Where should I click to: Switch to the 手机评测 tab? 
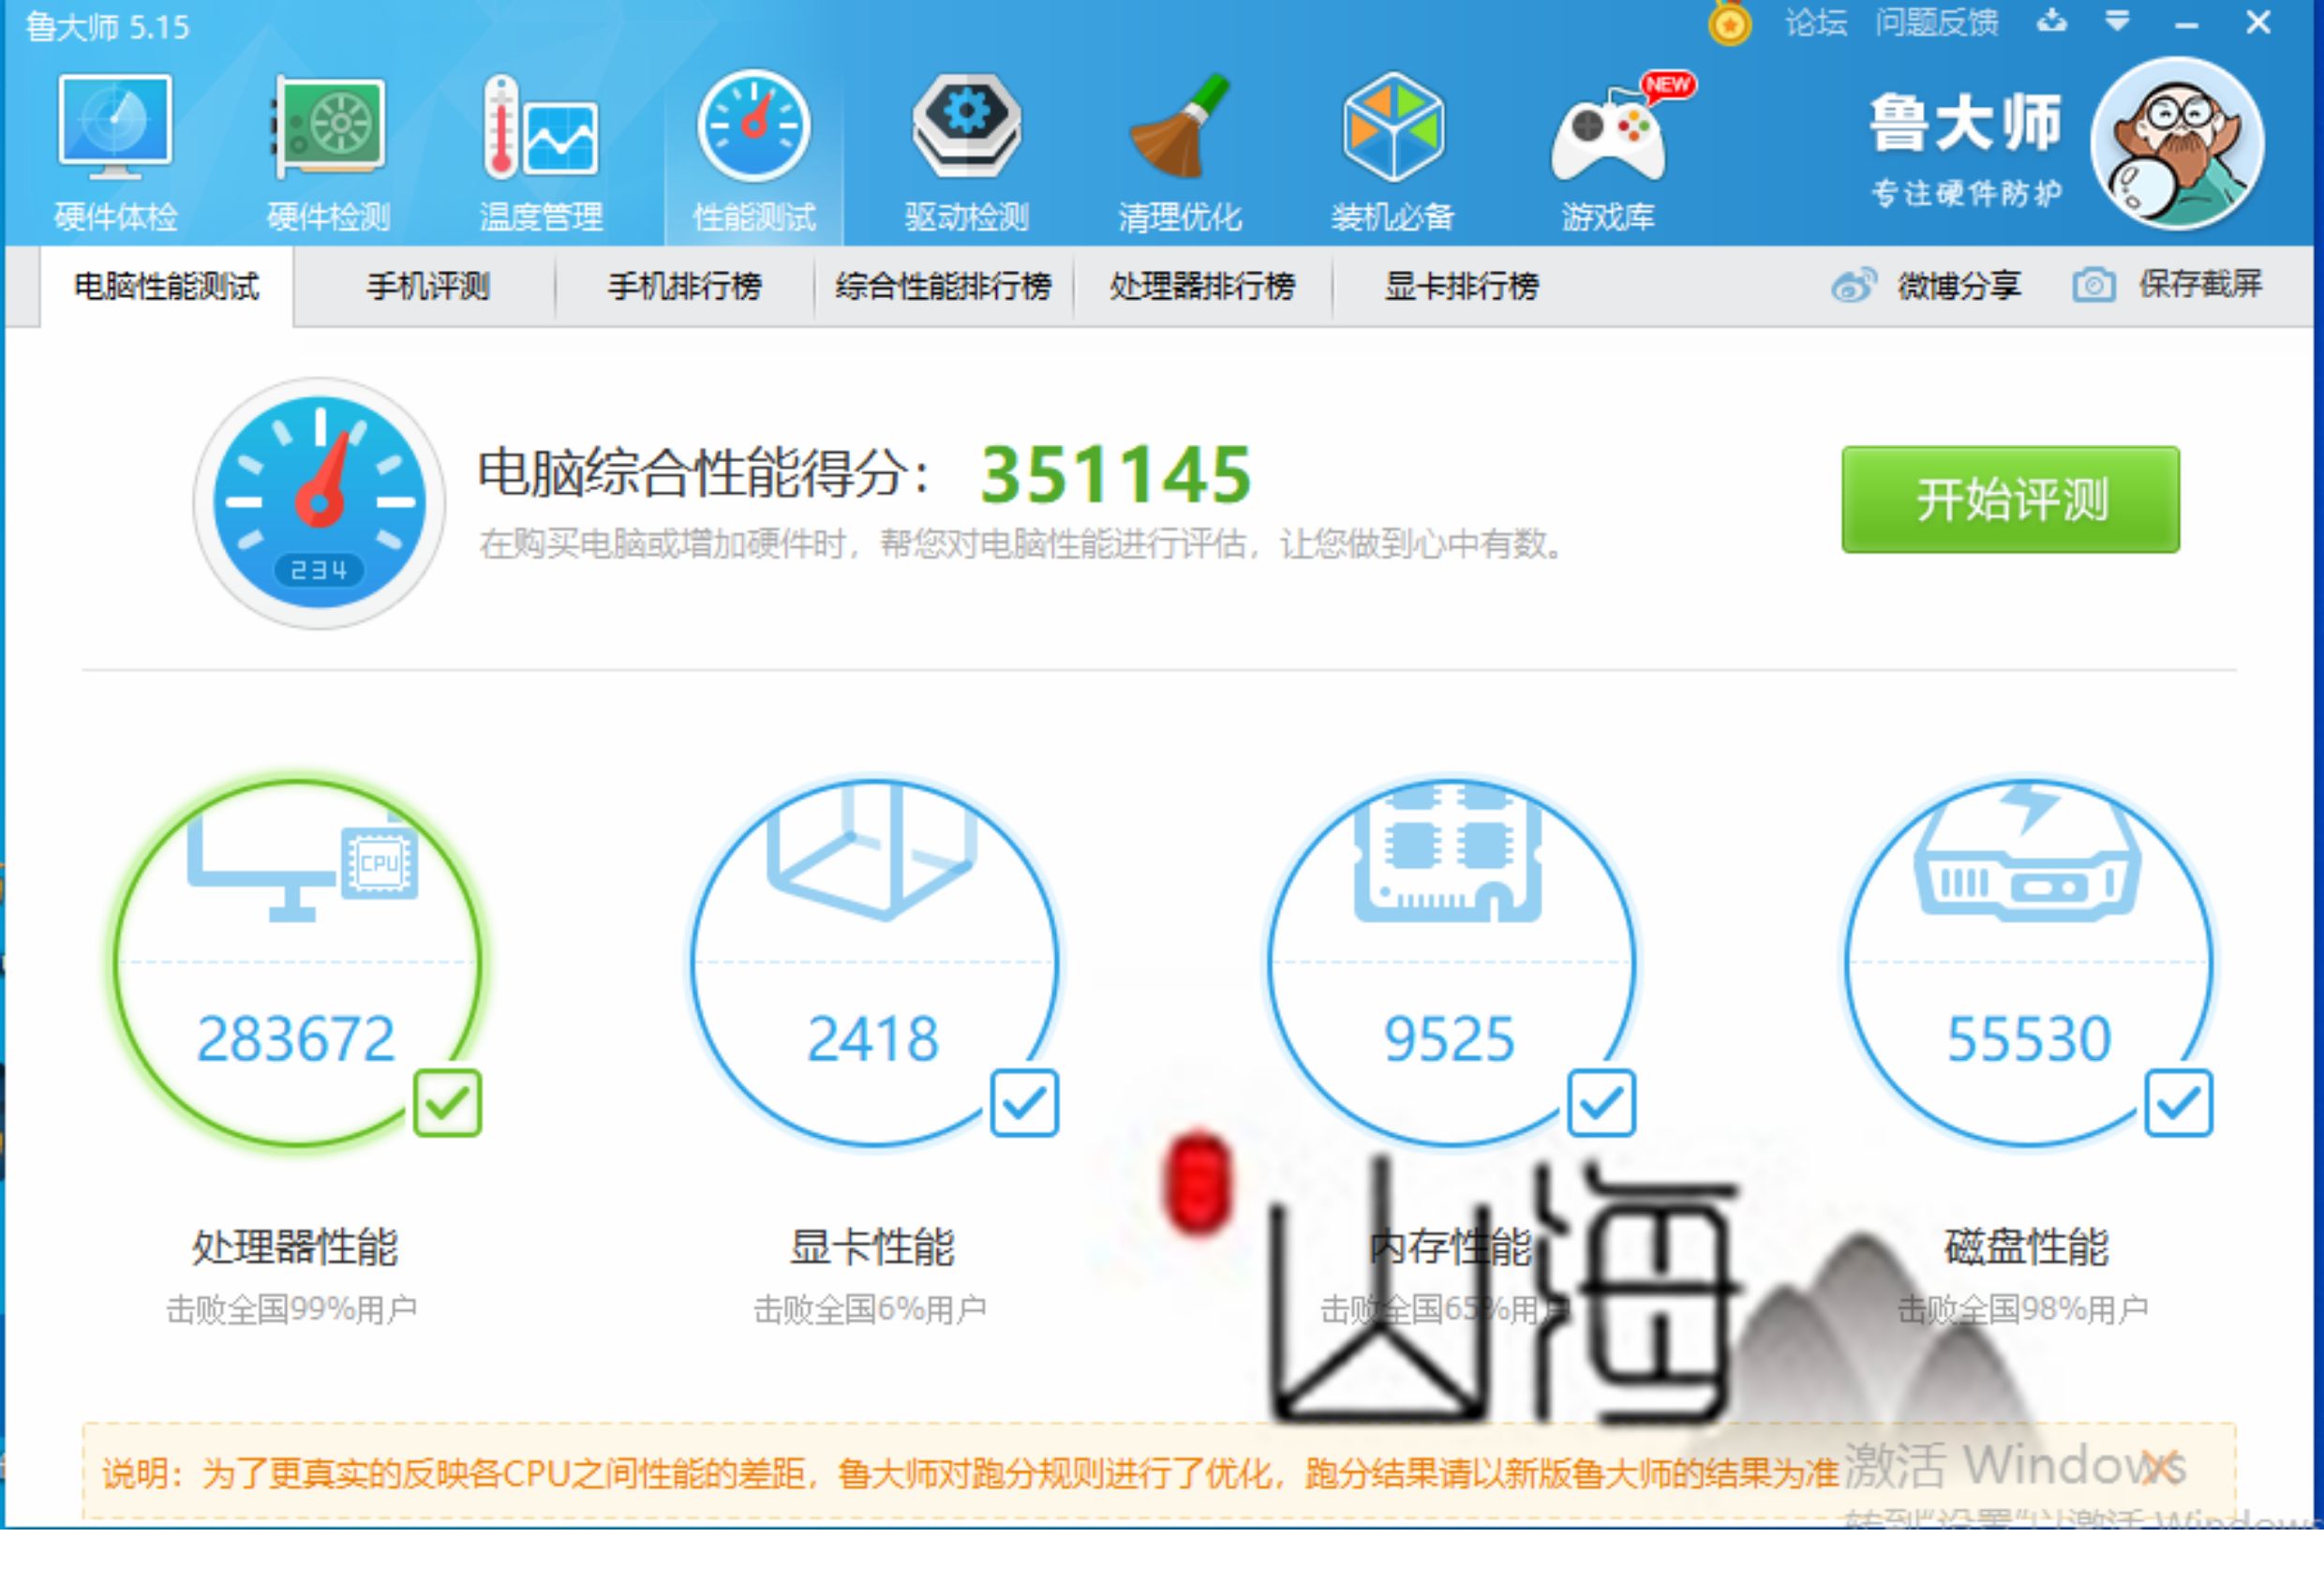point(427,287)
